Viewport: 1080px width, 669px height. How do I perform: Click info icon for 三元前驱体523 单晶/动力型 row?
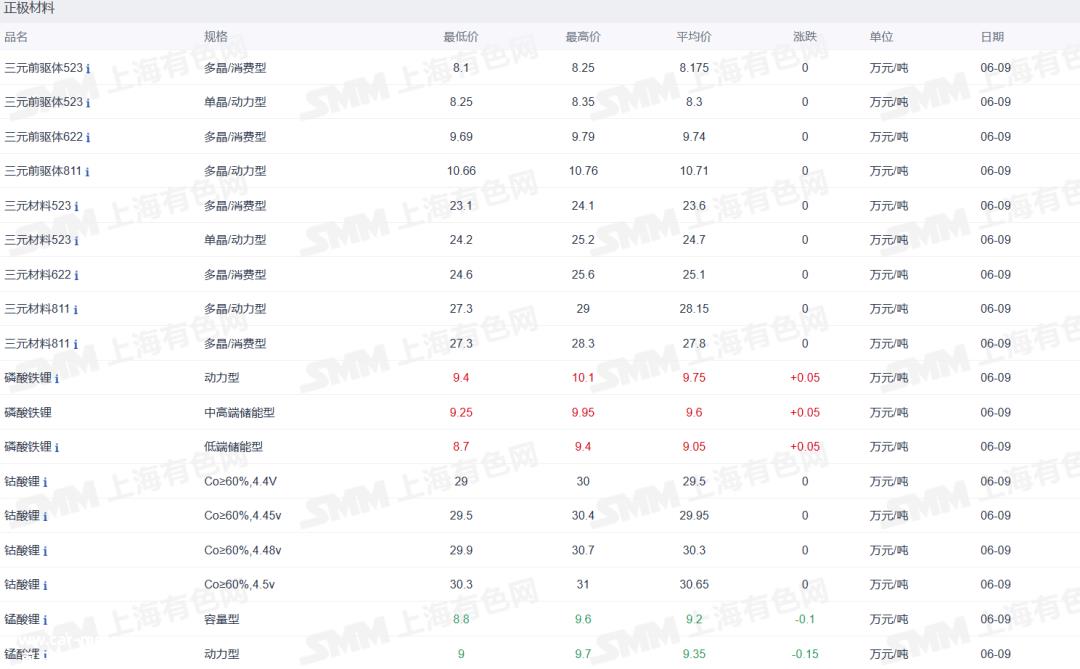[x=87, y=103]
